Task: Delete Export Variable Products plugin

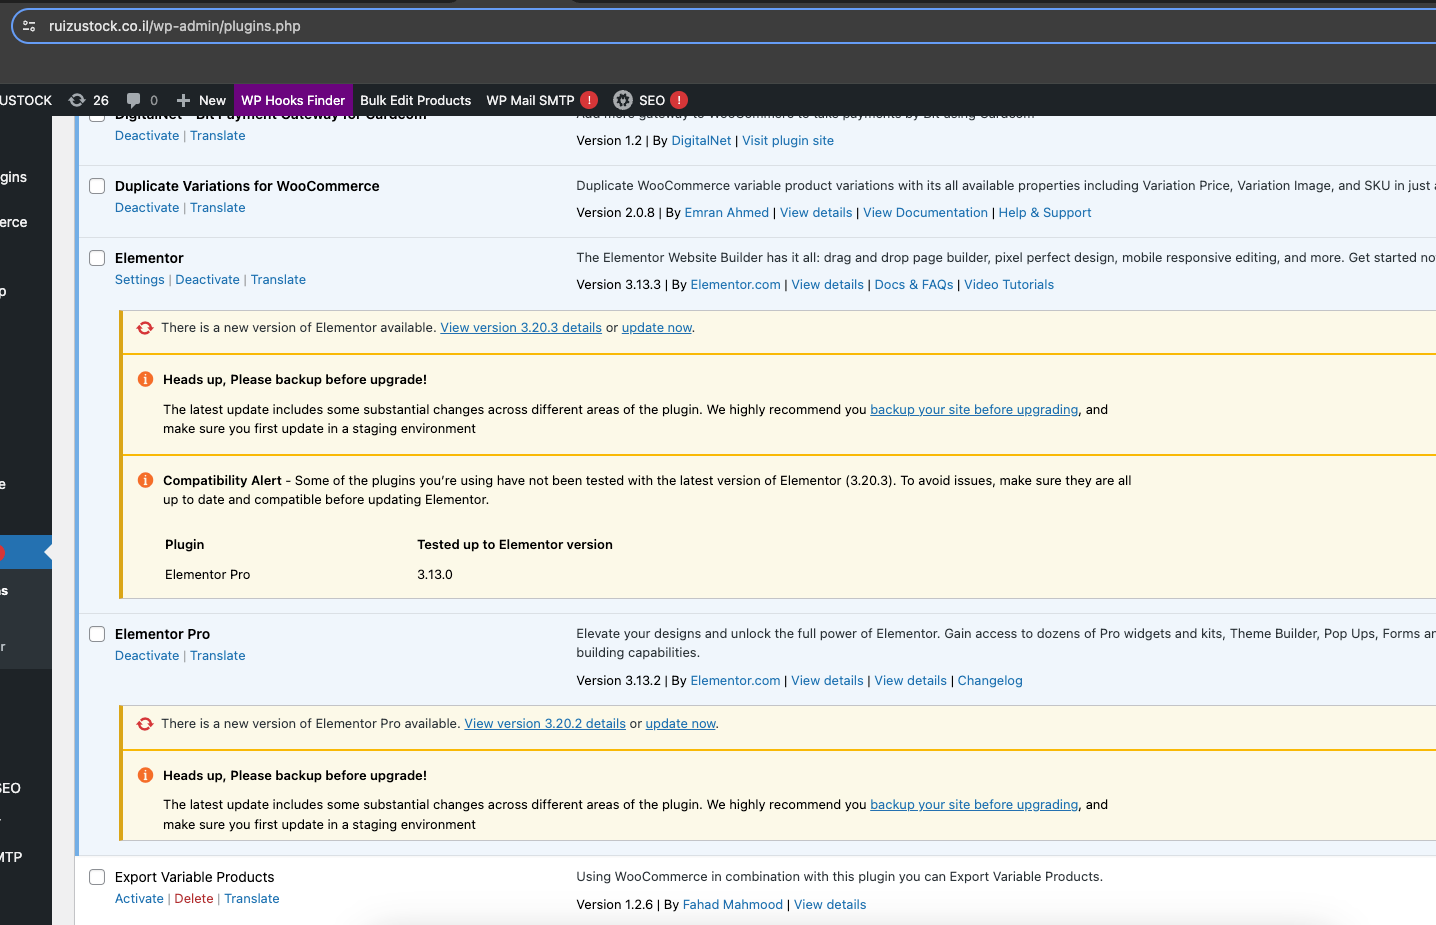Action: [x=194, y=899]
